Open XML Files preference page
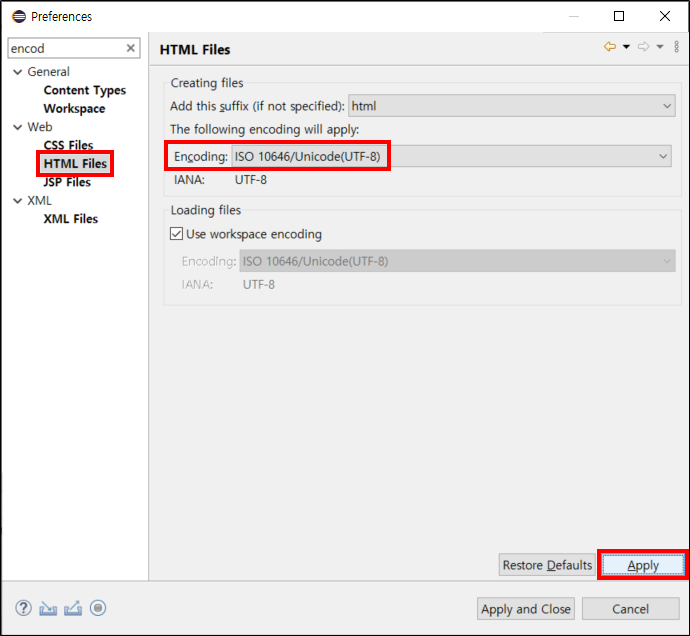Image resolution: width=690 pixels, height=636 pixels. pyautogui.click(x=70, y=219)
